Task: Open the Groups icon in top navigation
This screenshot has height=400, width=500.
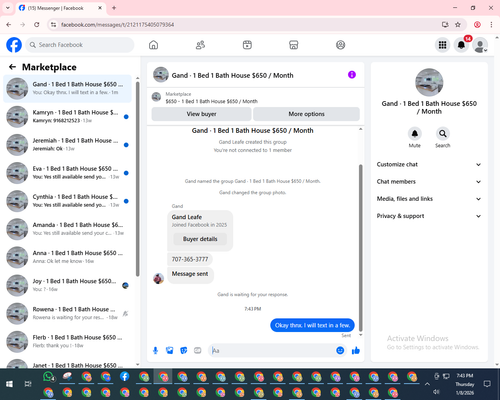Action: pyautogui.click(x=340, y=45)
